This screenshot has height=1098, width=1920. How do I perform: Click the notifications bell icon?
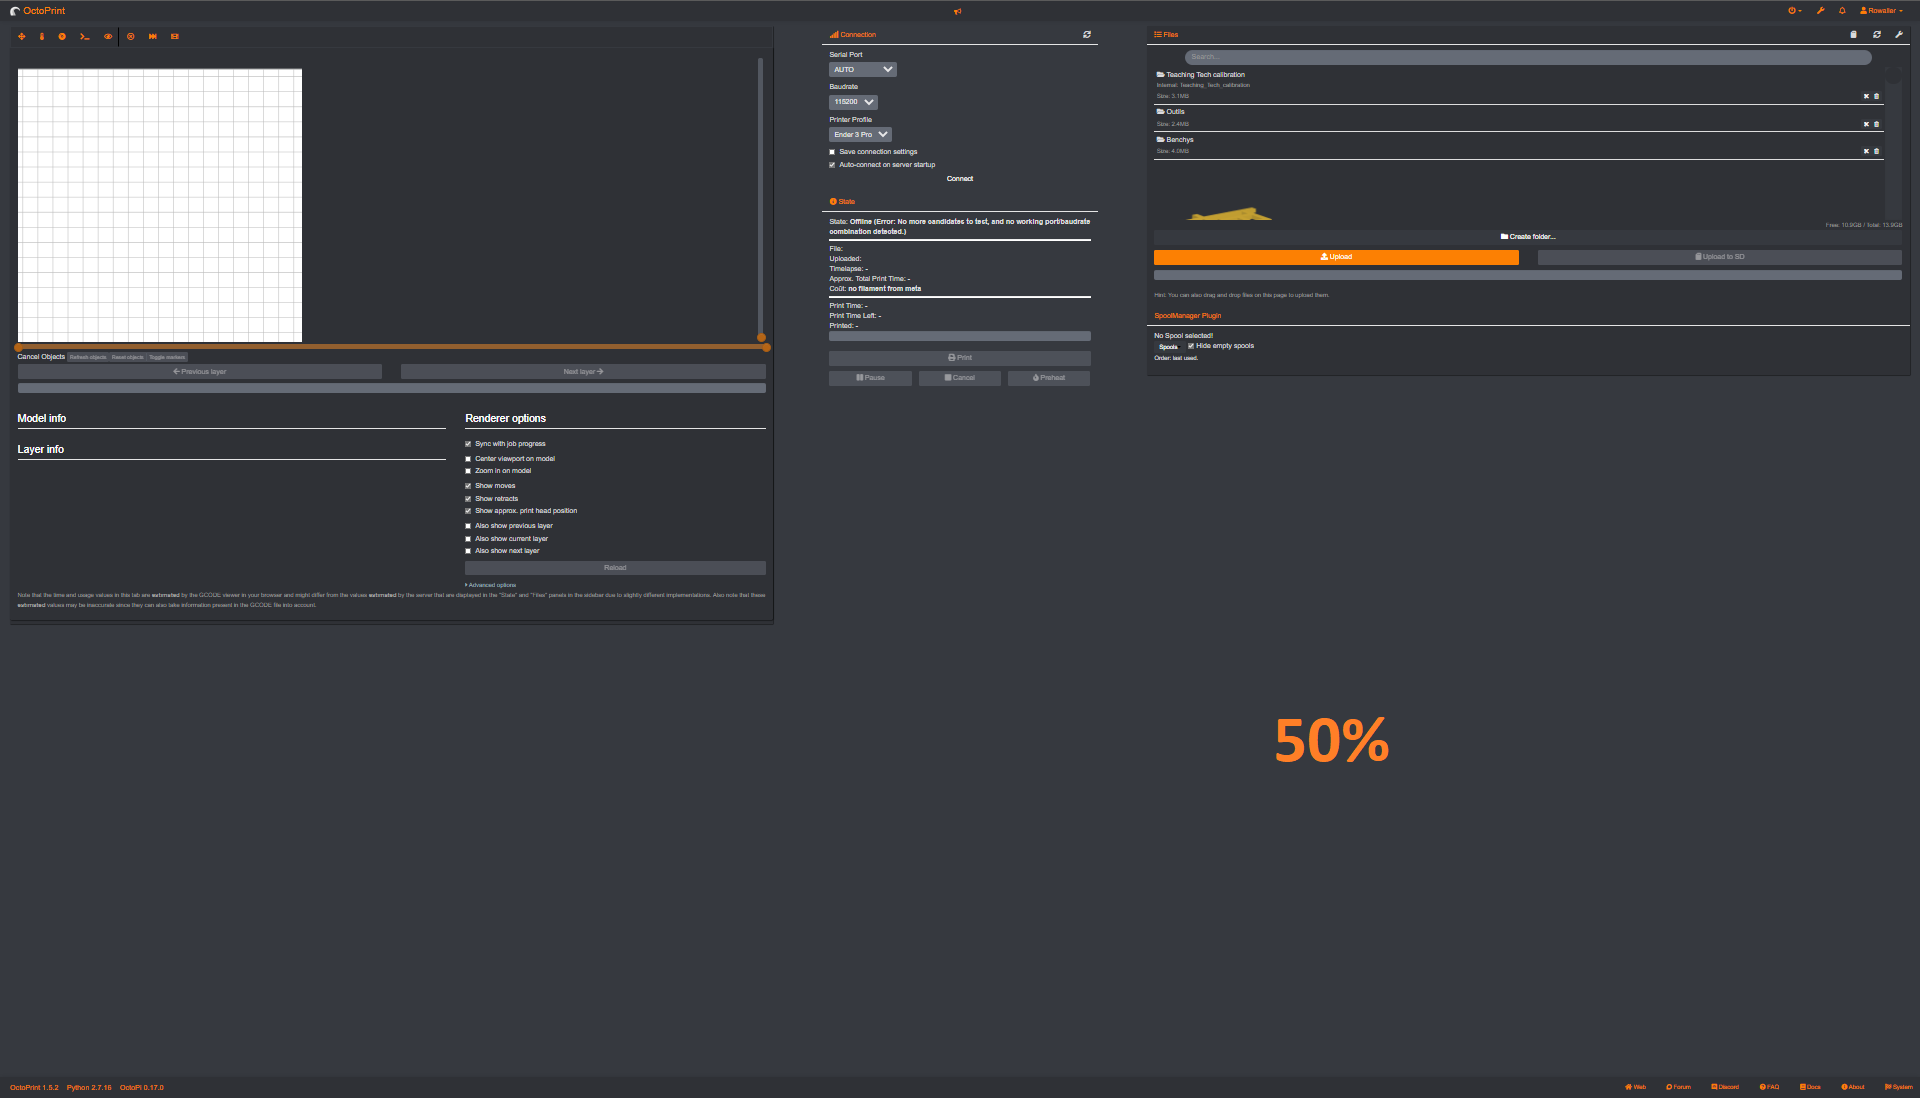pos(1842,11)
